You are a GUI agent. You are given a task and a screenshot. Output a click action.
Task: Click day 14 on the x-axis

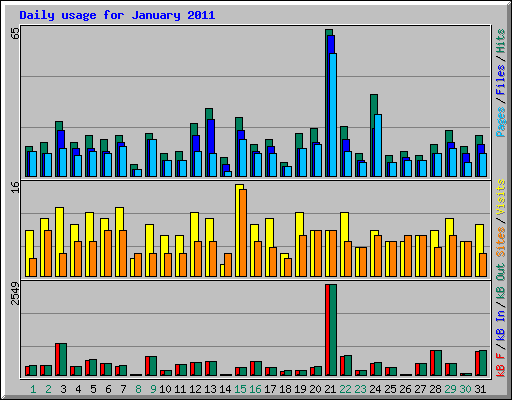[225, 389]
